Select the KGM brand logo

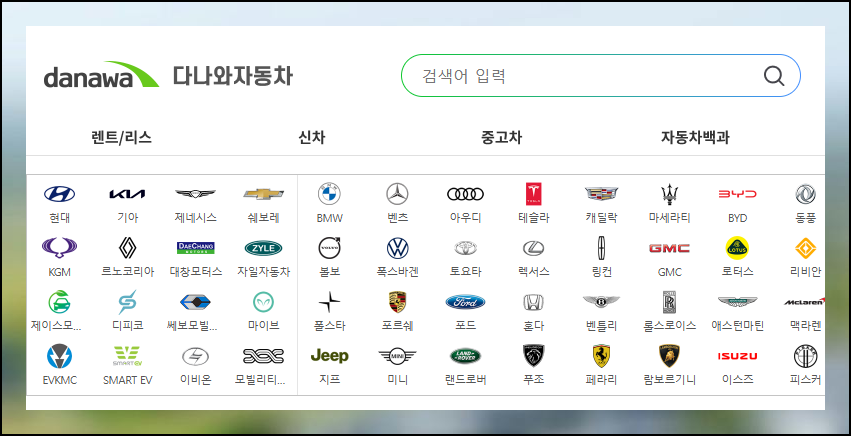60,248
